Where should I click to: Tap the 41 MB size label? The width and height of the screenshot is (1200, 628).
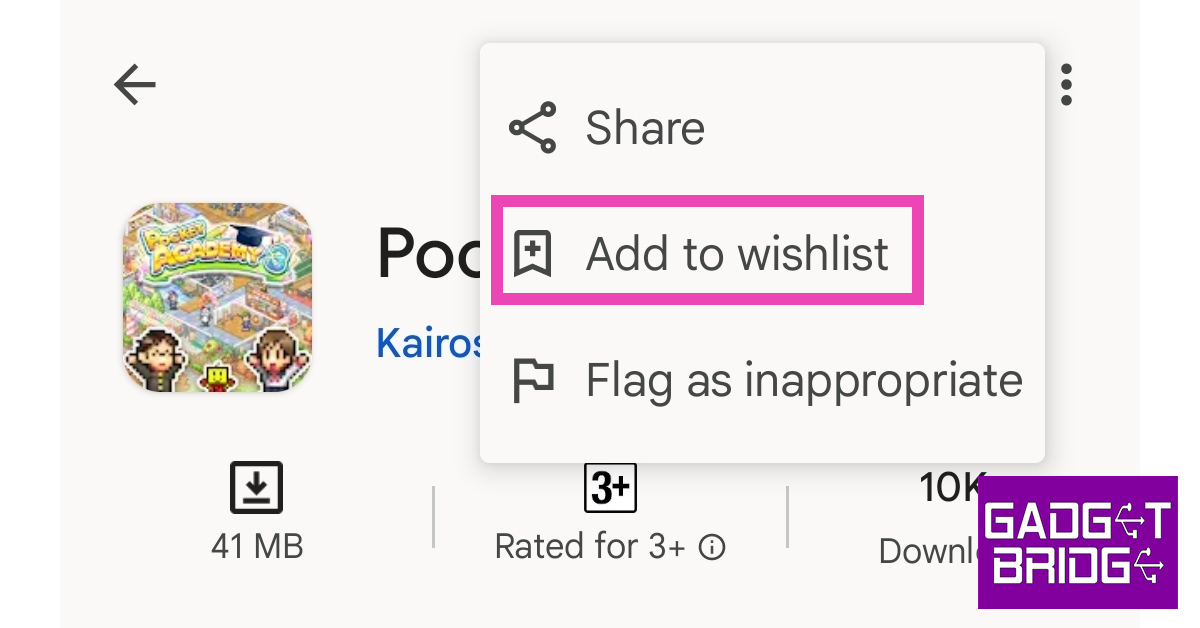click(257, 547)
